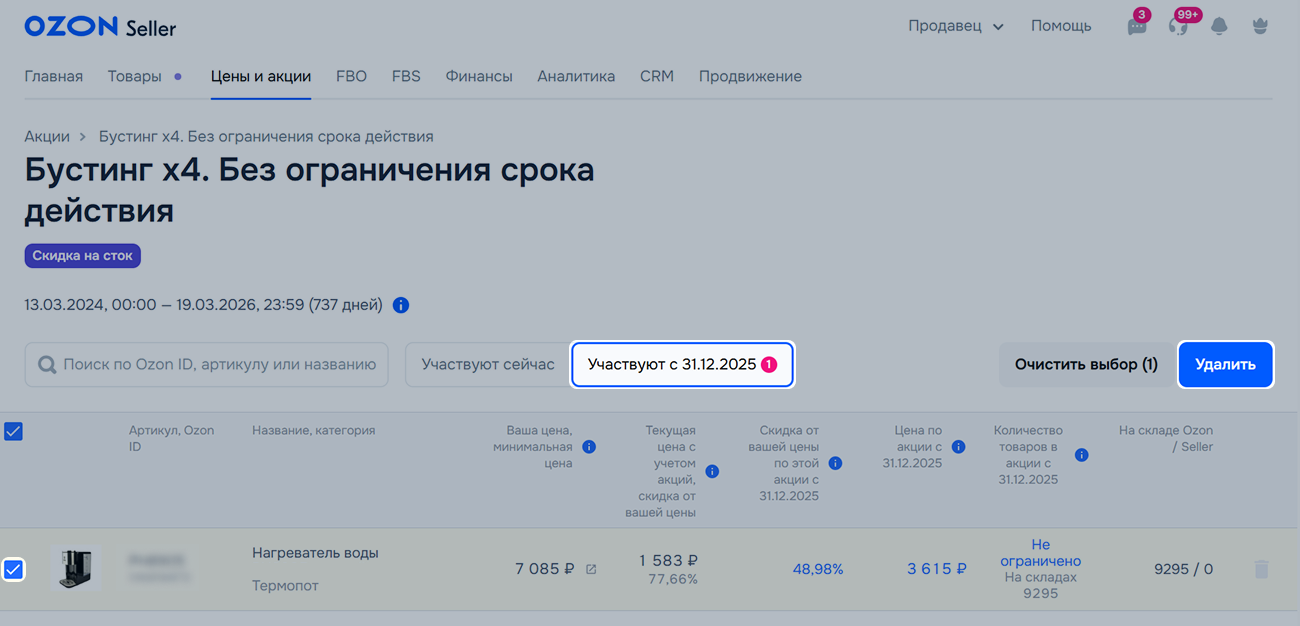Open the notifications bell
This screenshot has height=626, width=1300.
(x=1219, y=27)
